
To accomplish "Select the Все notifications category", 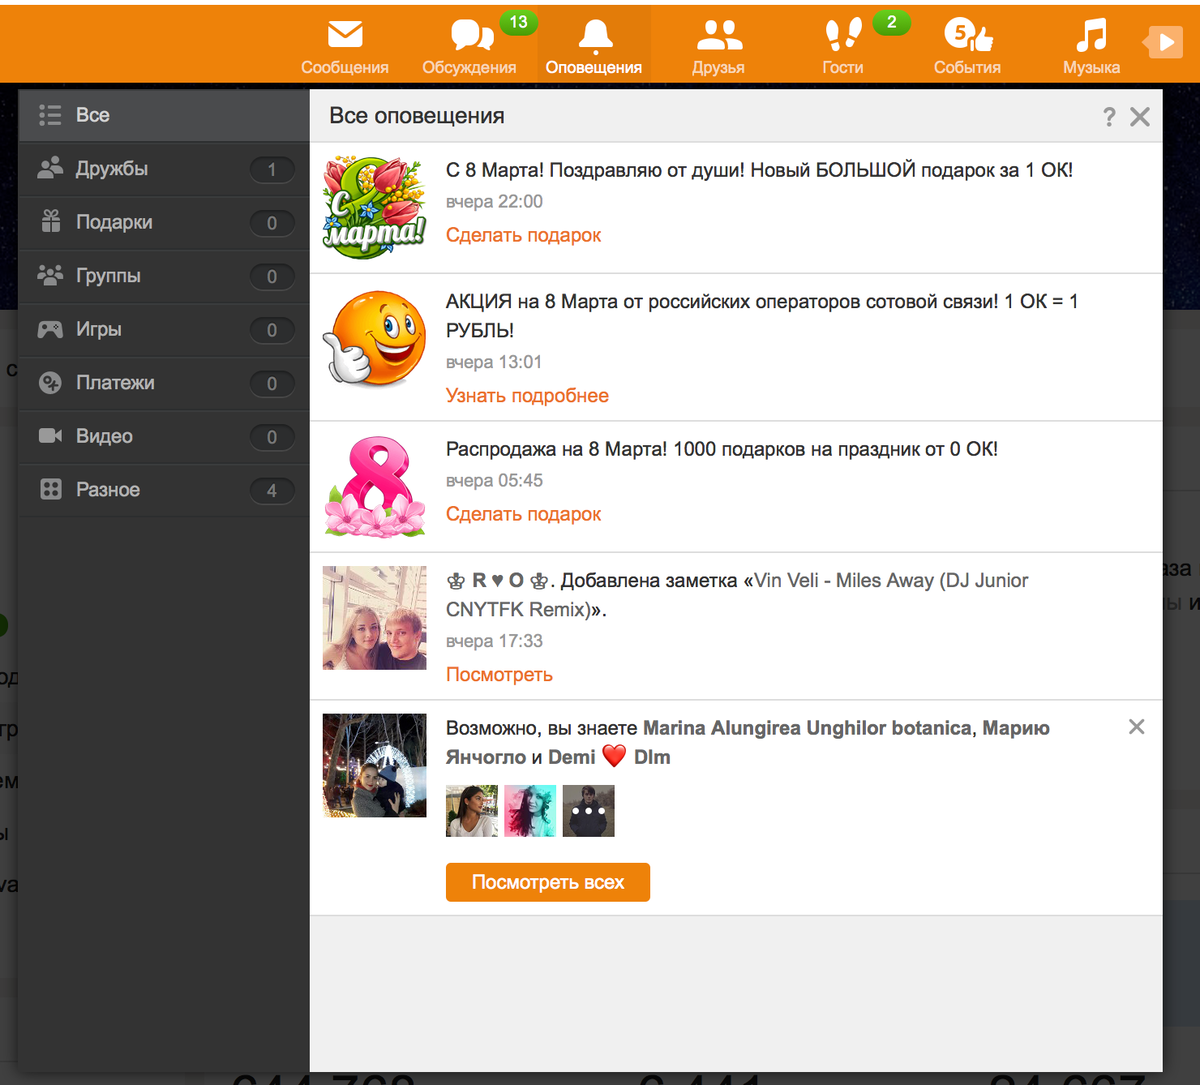I will pyautogui.click(x=164, y=115).
